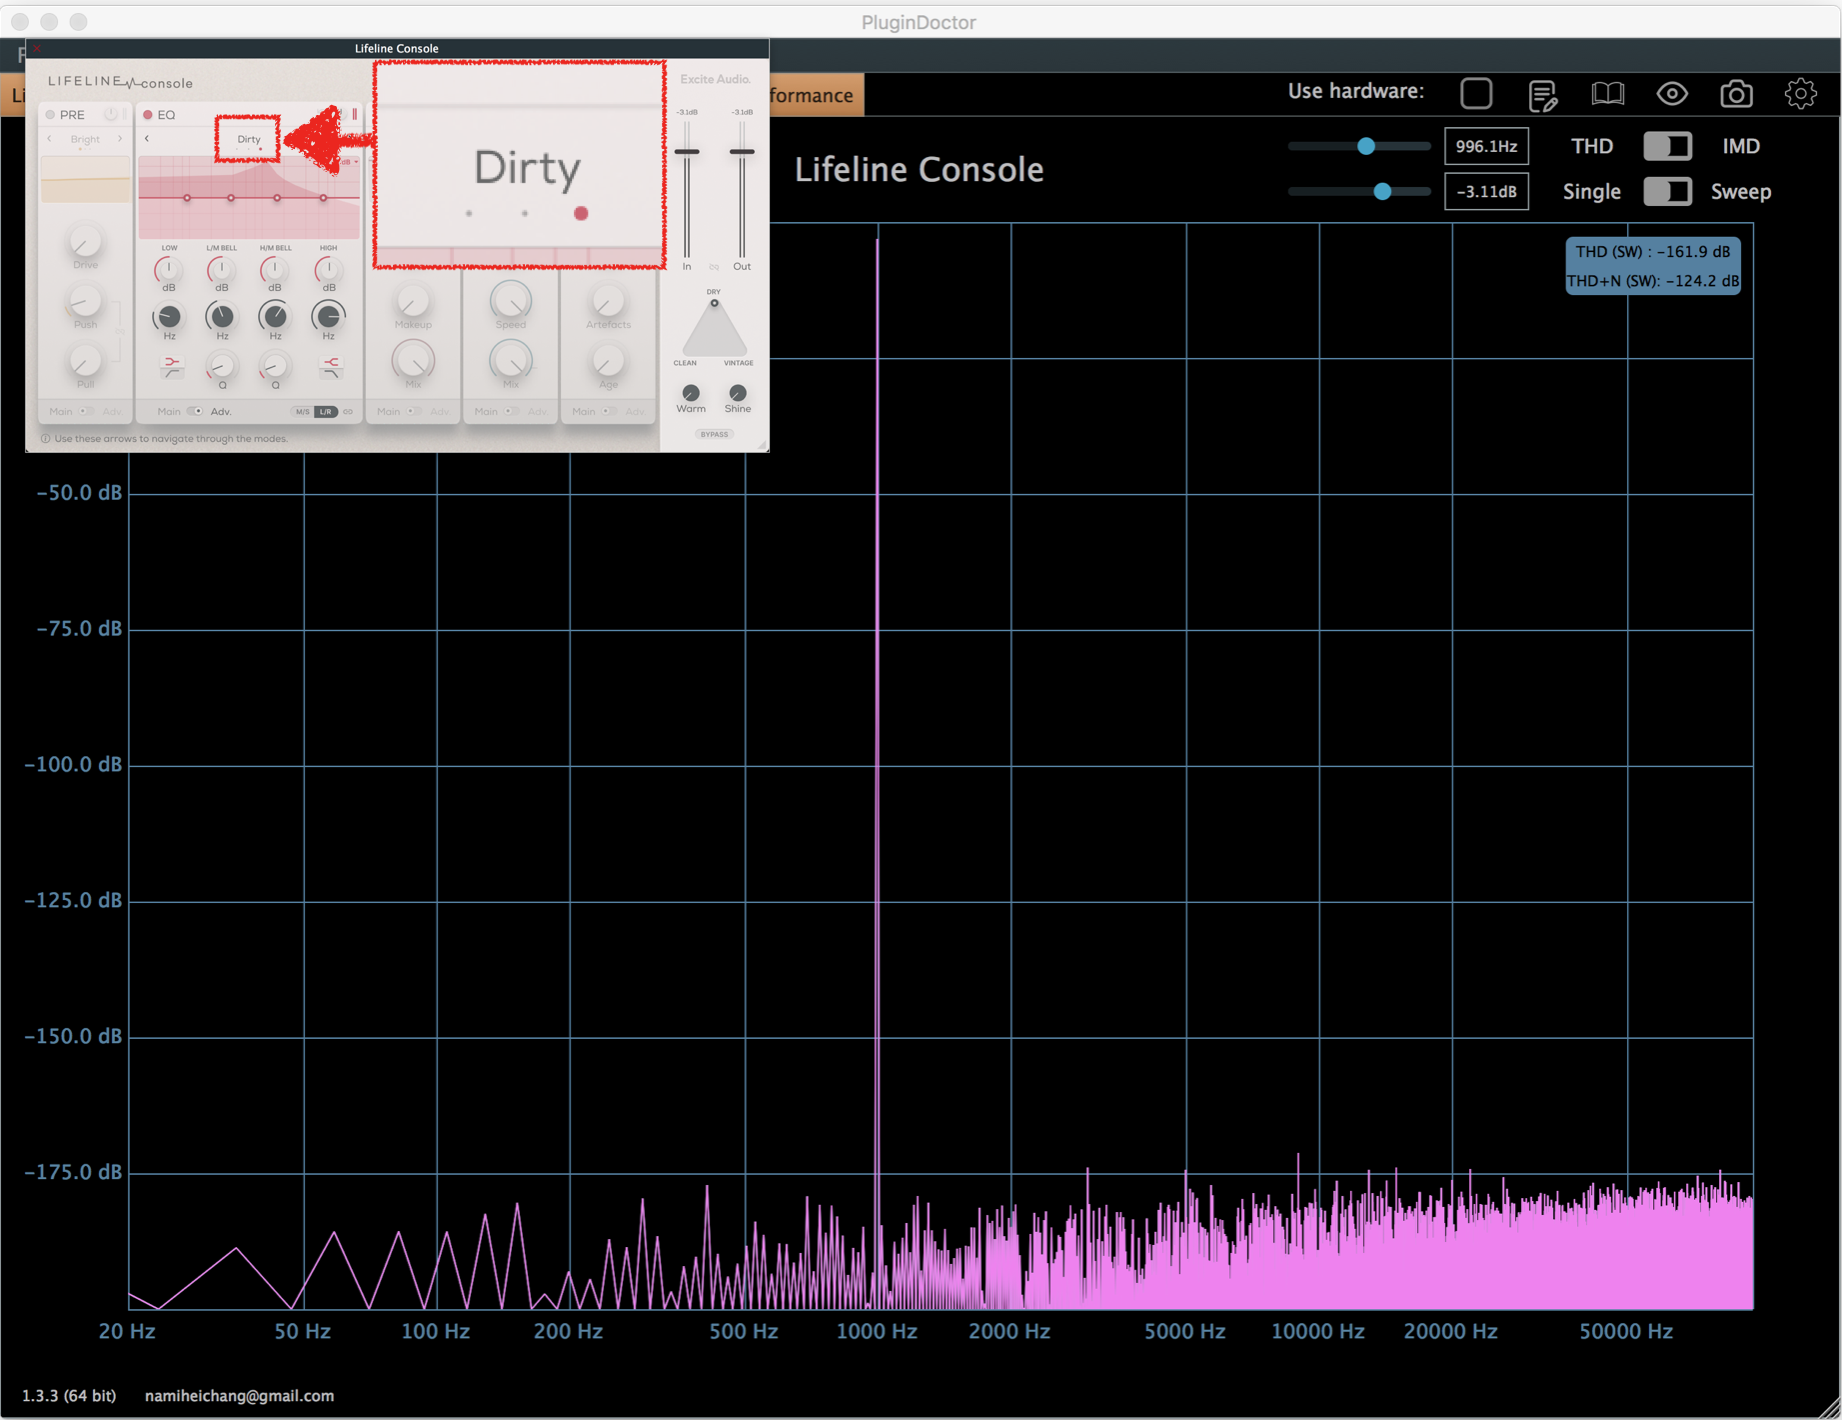The height and width of the screenshot is (1420, 1842).
Task: Click the In/Out fader link icon
Action: pos(714,267)
